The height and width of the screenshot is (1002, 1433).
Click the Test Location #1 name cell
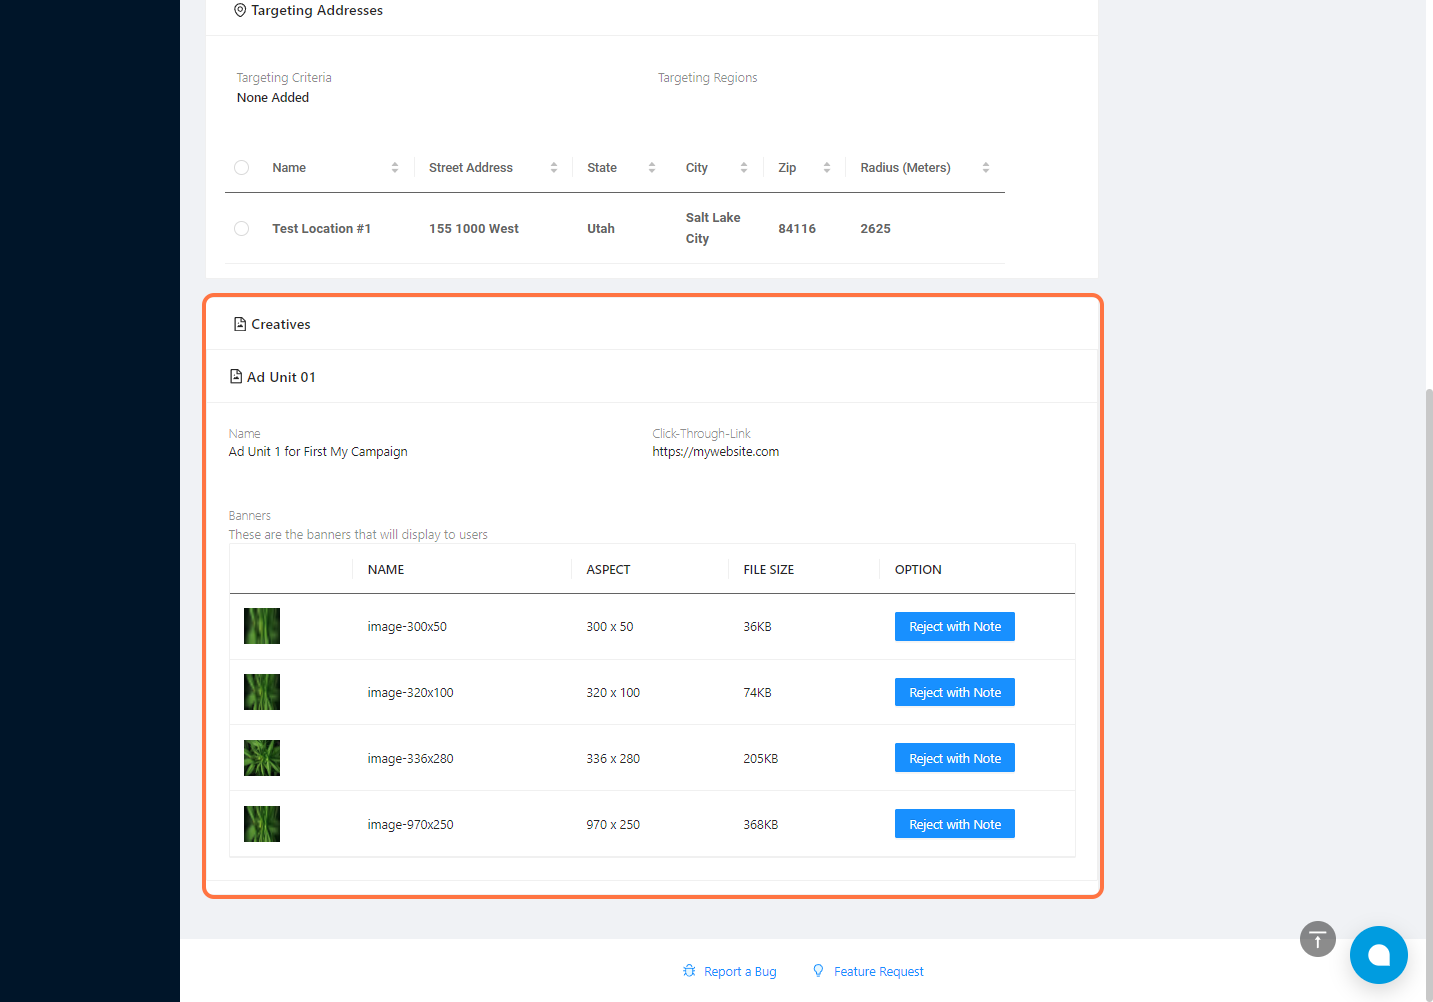click(x=322, y=229)
